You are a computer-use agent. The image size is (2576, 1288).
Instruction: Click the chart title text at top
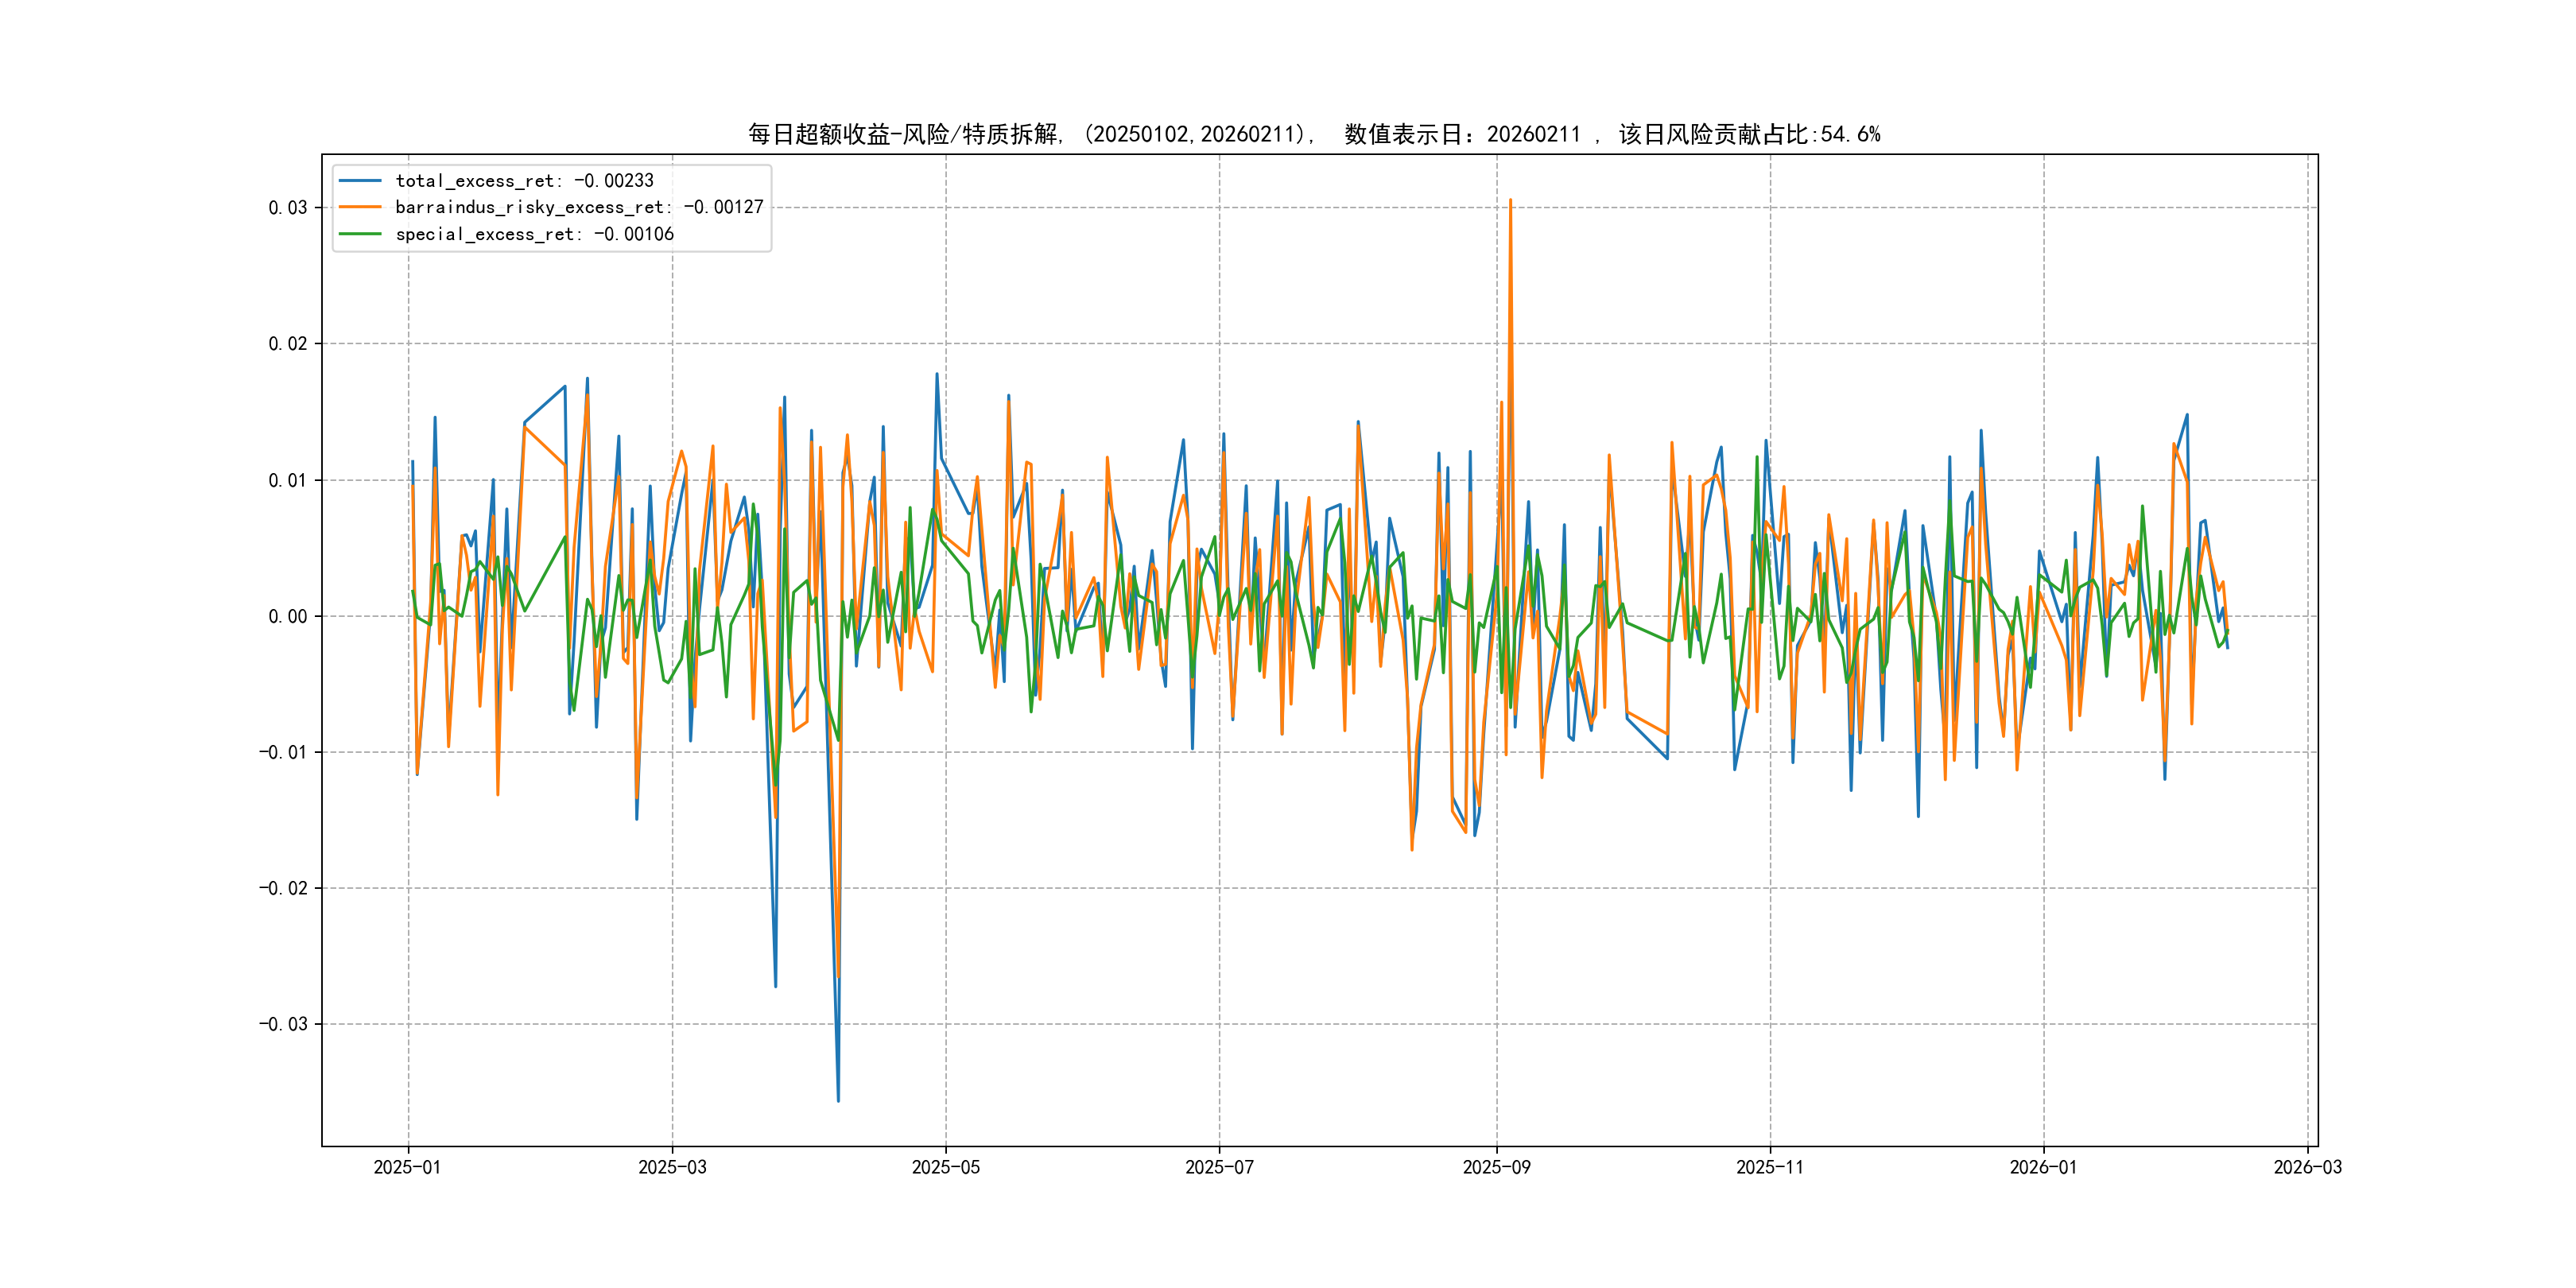pos(1314,134)
